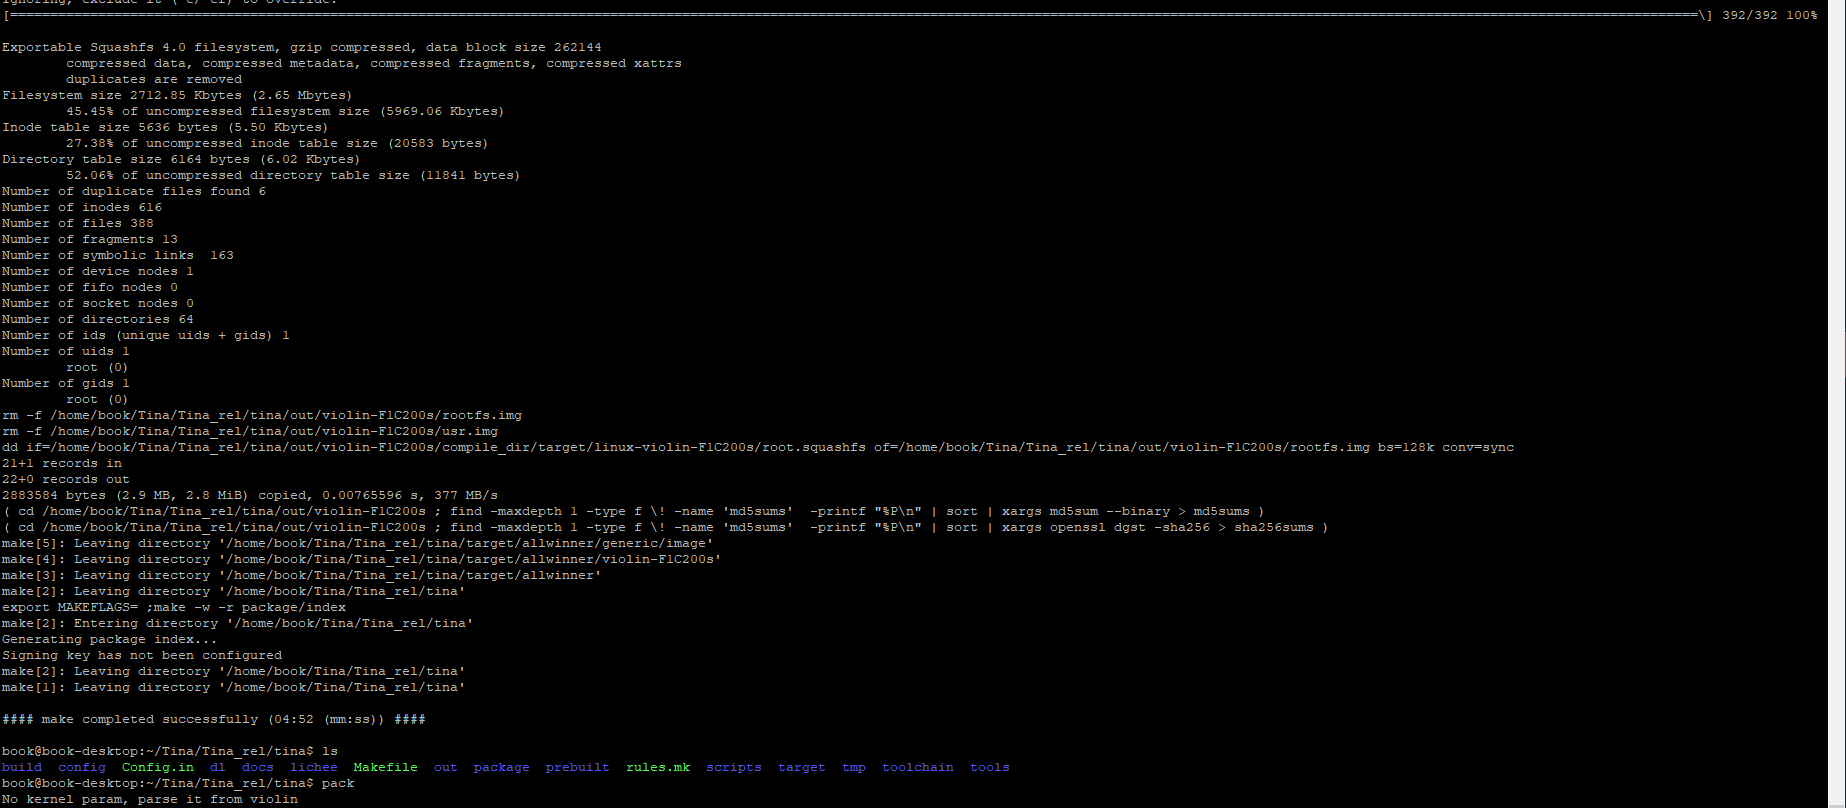Click 'make[2]: Entering directory' line
The image size is (1846, 808).
coord(238,623)
